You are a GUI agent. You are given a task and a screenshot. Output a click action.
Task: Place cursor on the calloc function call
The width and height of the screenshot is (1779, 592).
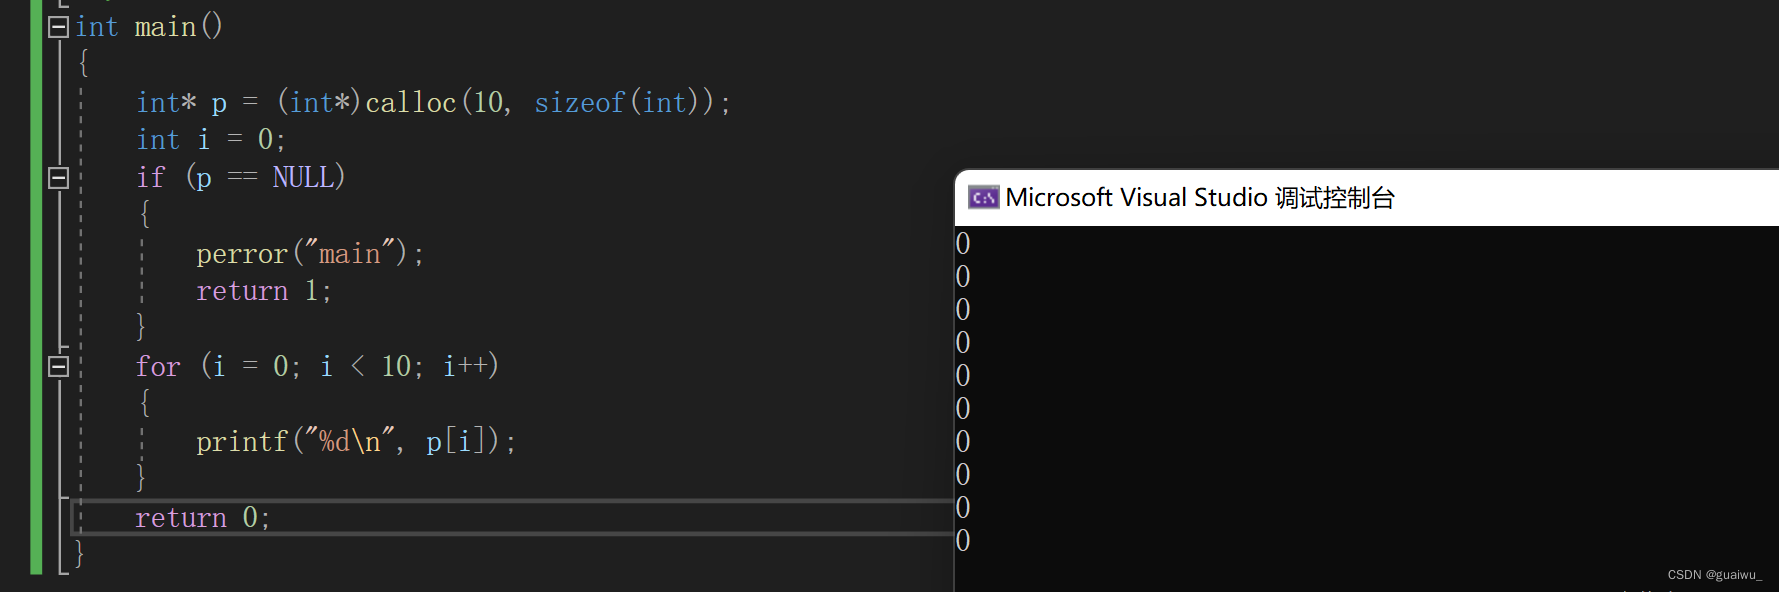pos(411,102)
